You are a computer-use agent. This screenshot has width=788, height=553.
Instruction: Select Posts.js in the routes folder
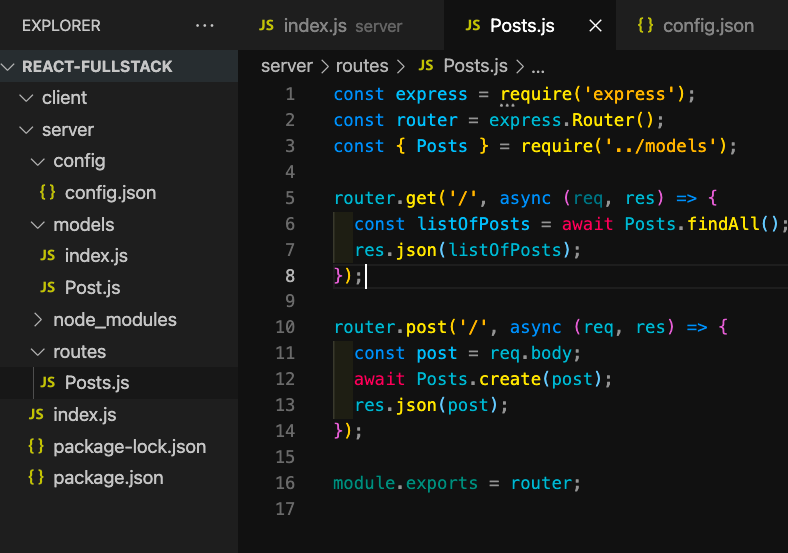point(119,383)
